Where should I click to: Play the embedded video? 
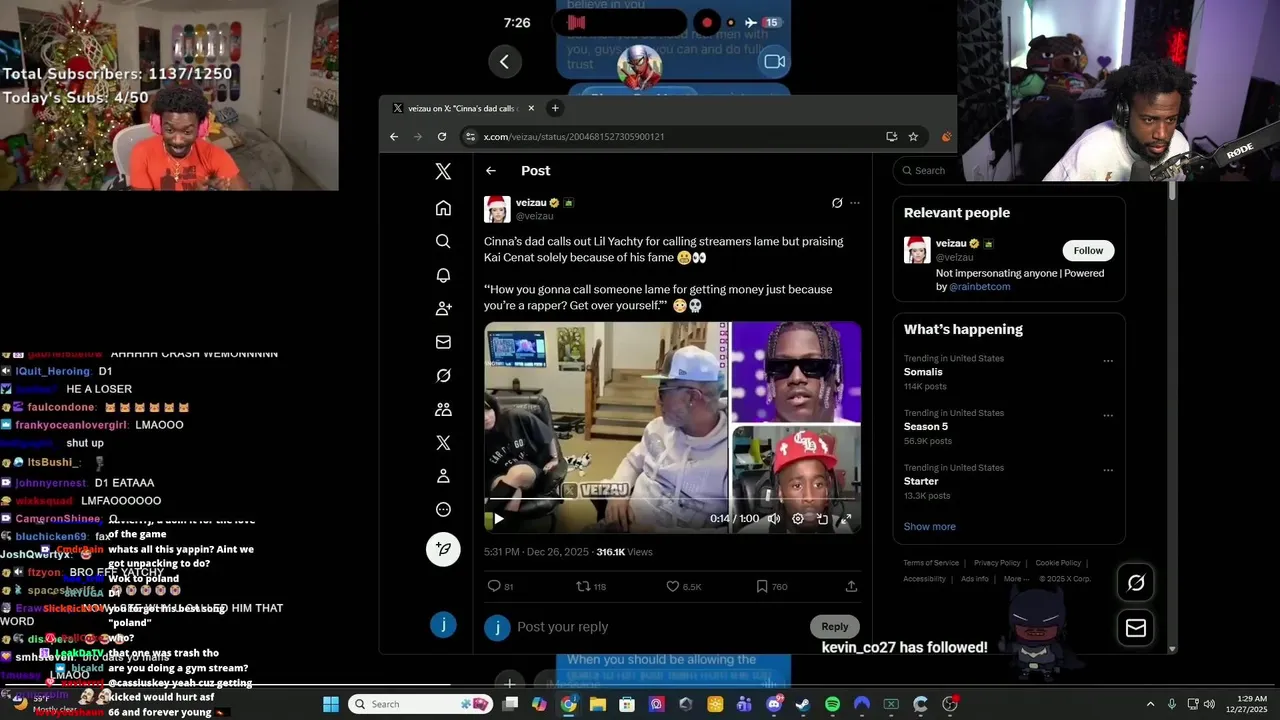[498, 518]
